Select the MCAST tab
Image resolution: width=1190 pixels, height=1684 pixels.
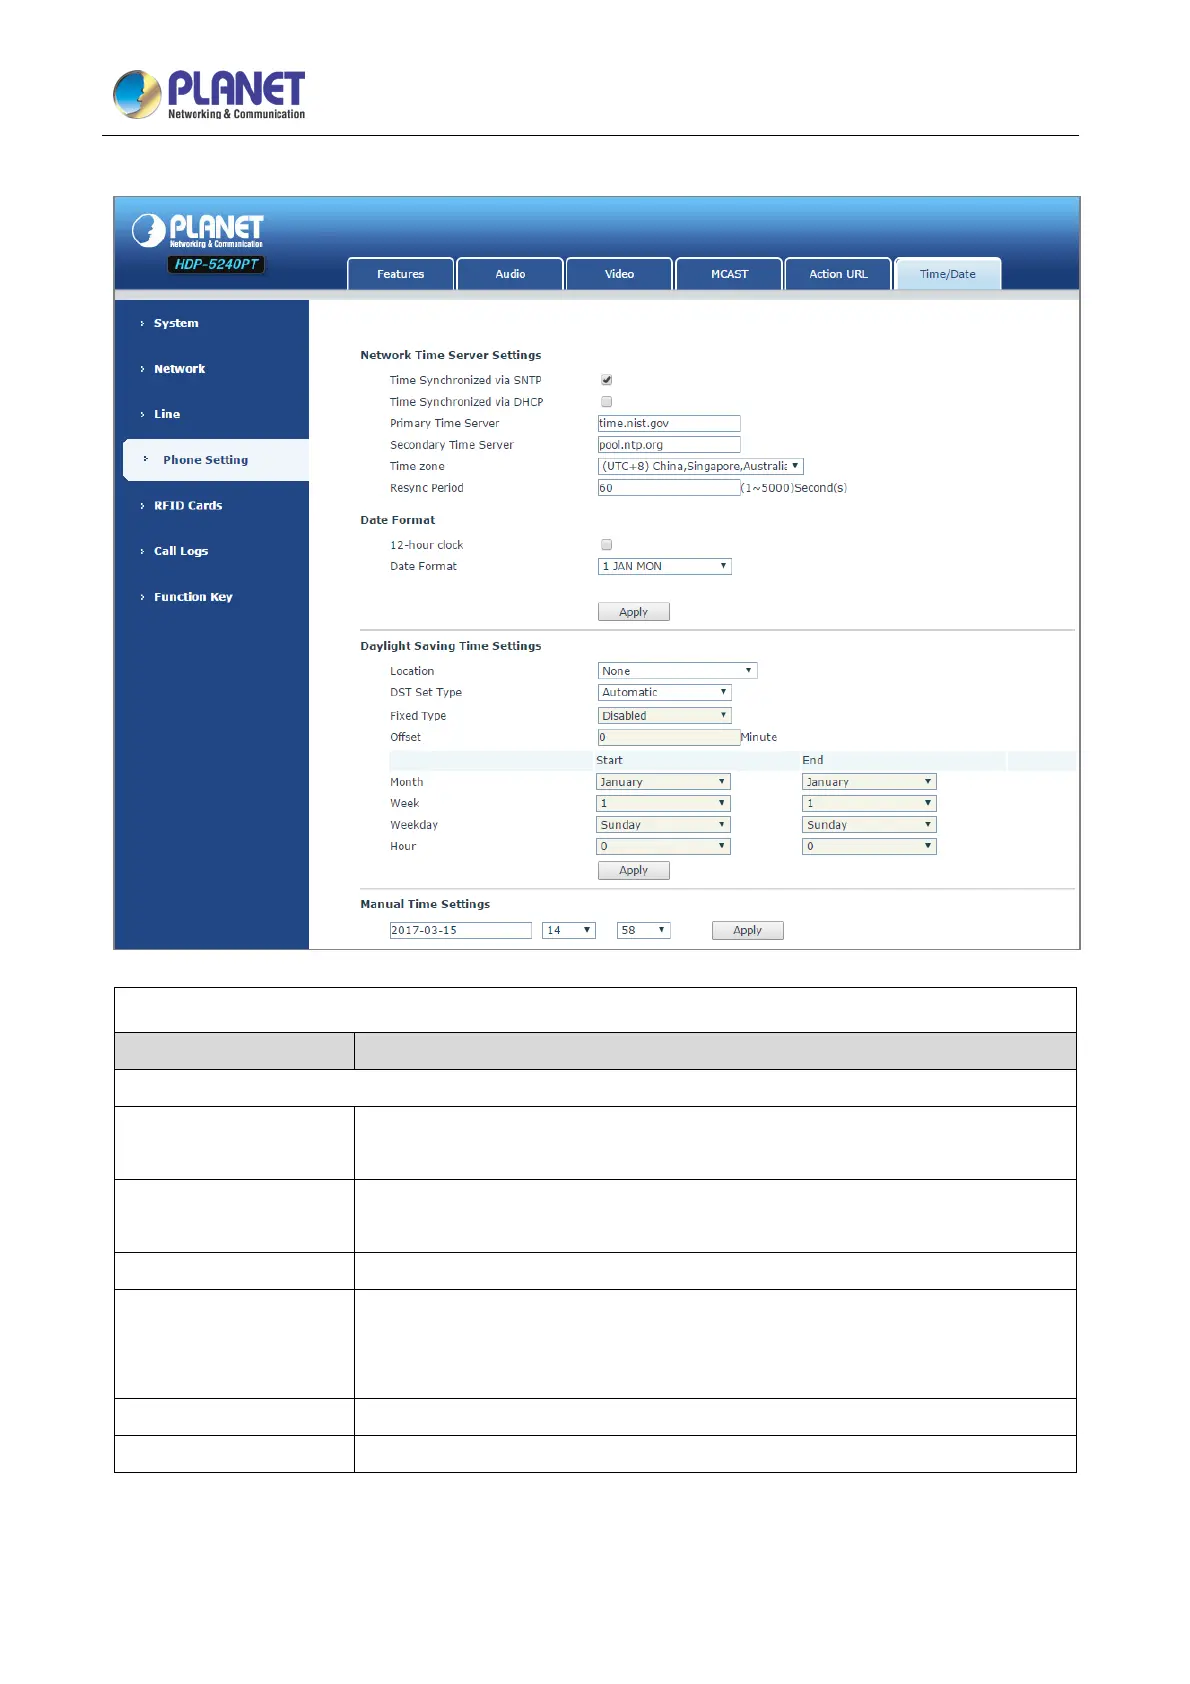(729, 274)
